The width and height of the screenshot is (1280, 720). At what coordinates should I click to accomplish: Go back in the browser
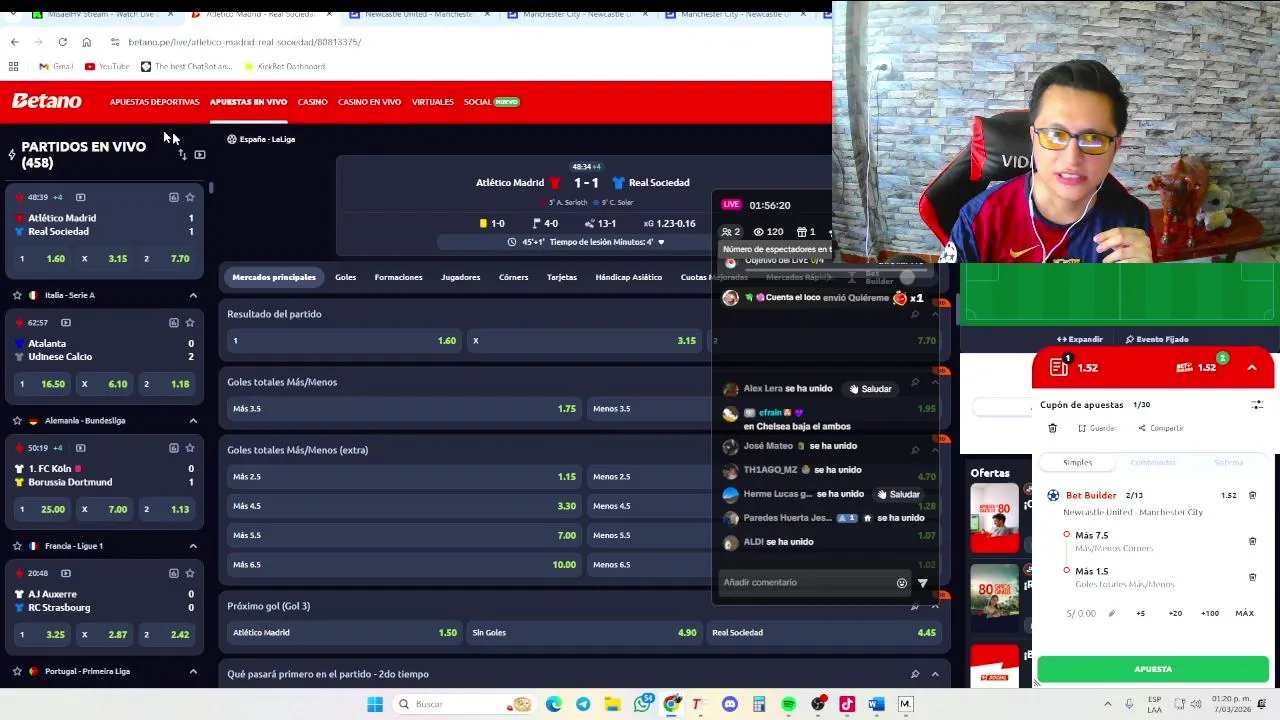point(14,42)
